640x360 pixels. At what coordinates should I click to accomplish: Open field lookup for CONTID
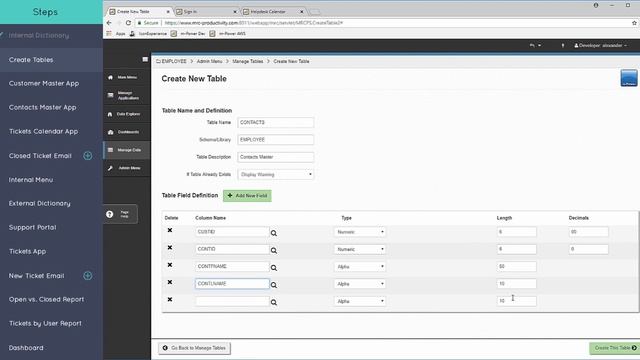[x=273, y=251]
